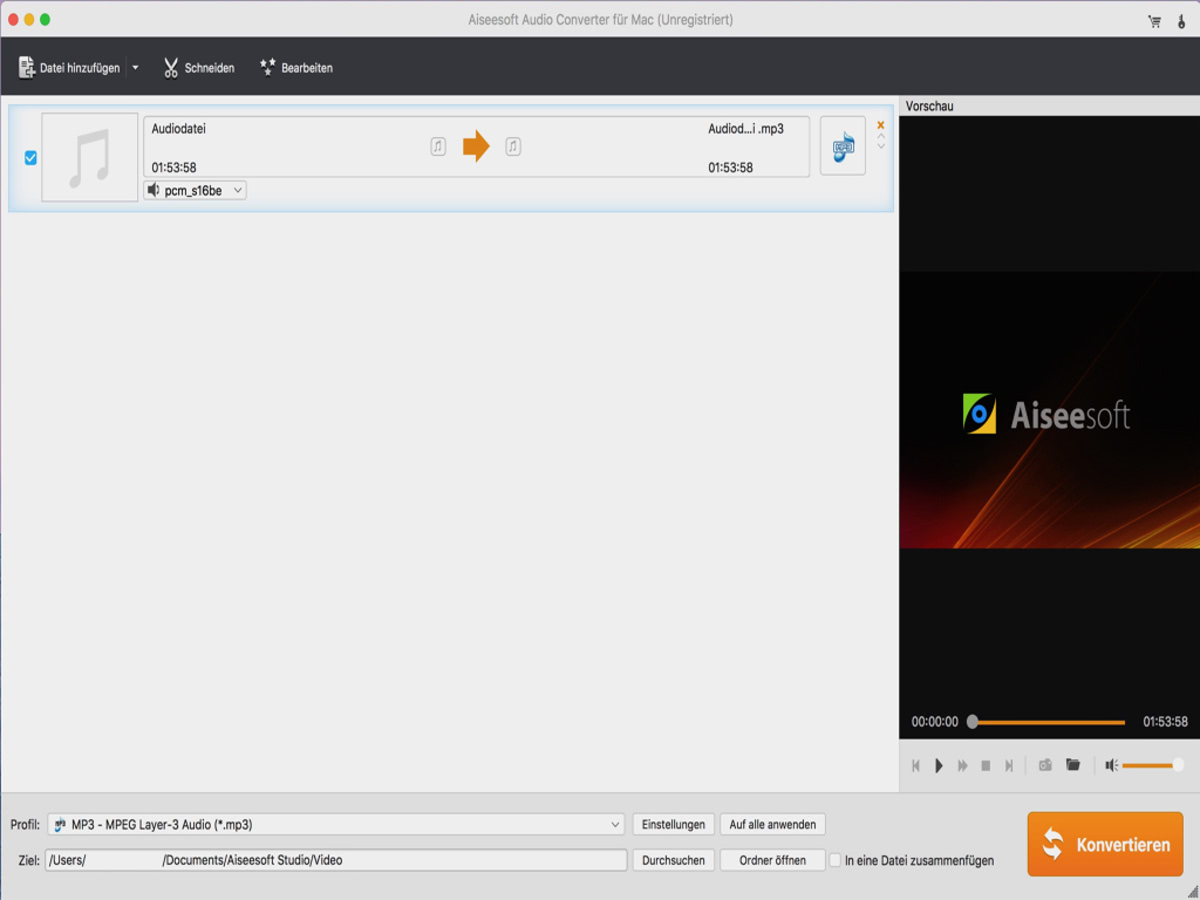
Task: Open the Datei hinzufügen tool
Action: tap(70, 67)
